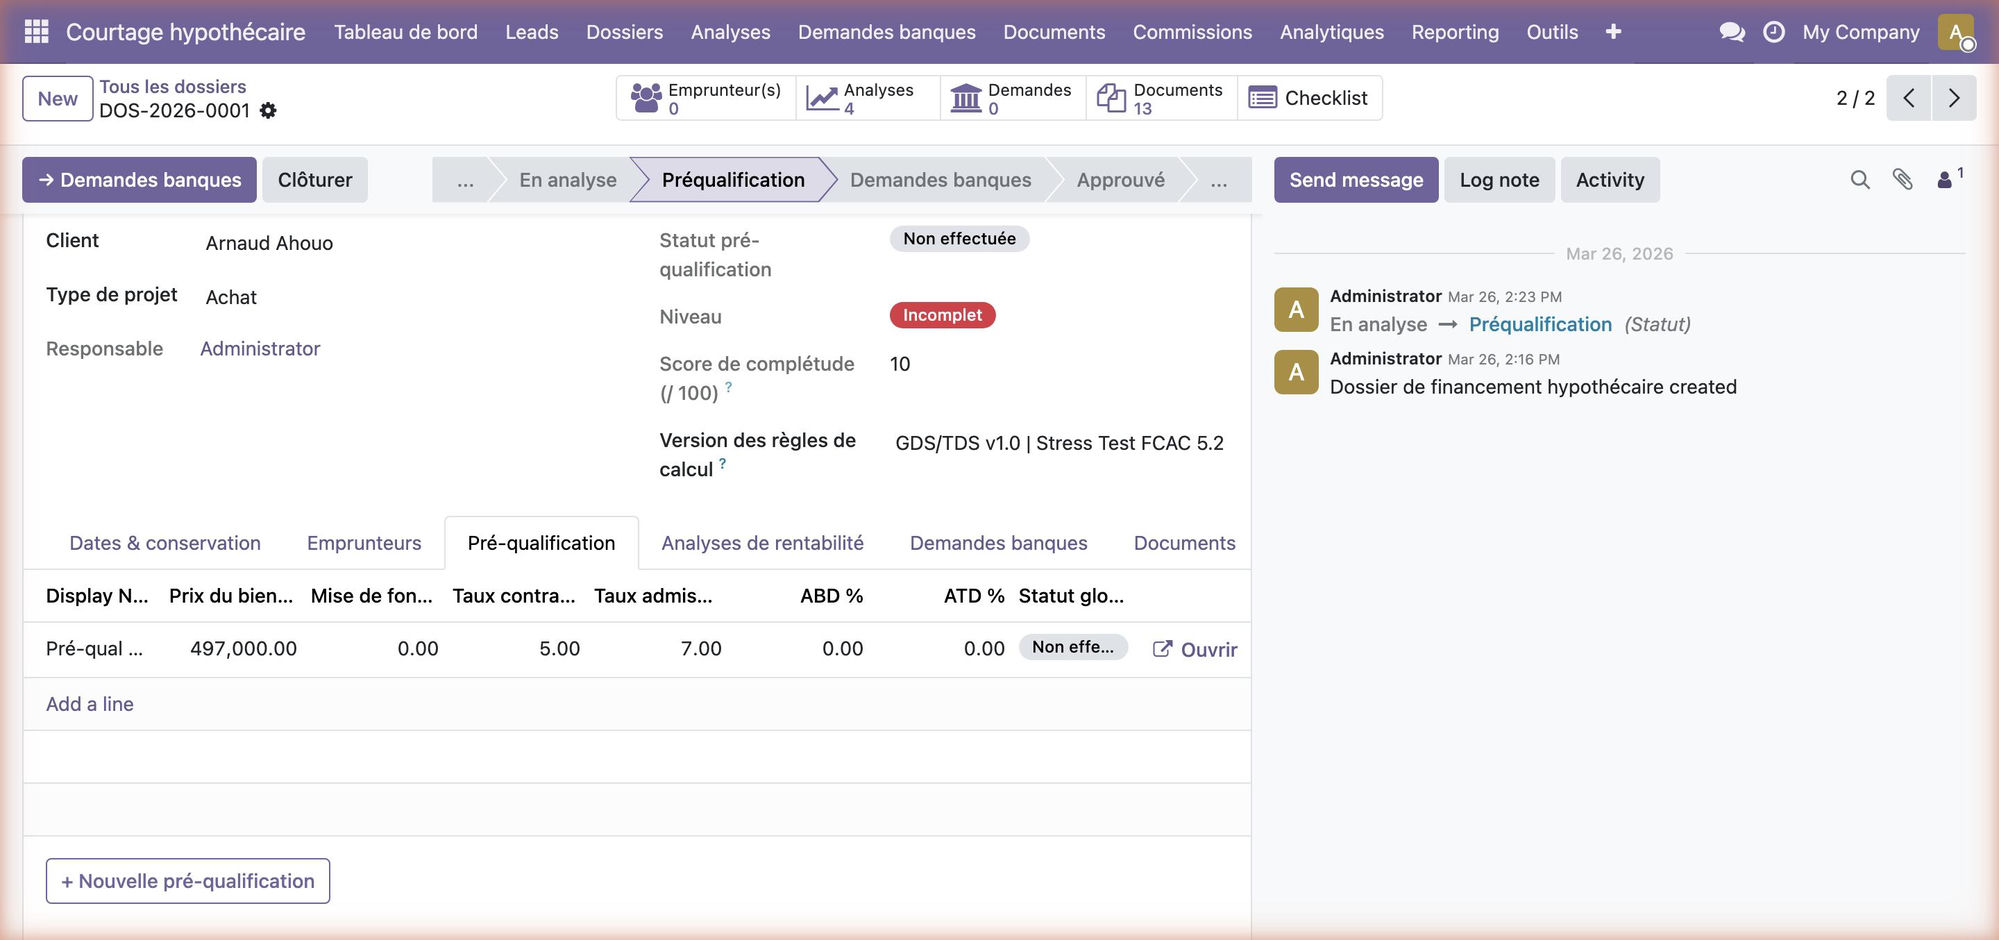
Task: Set status to En analyse
Action: 567,180
